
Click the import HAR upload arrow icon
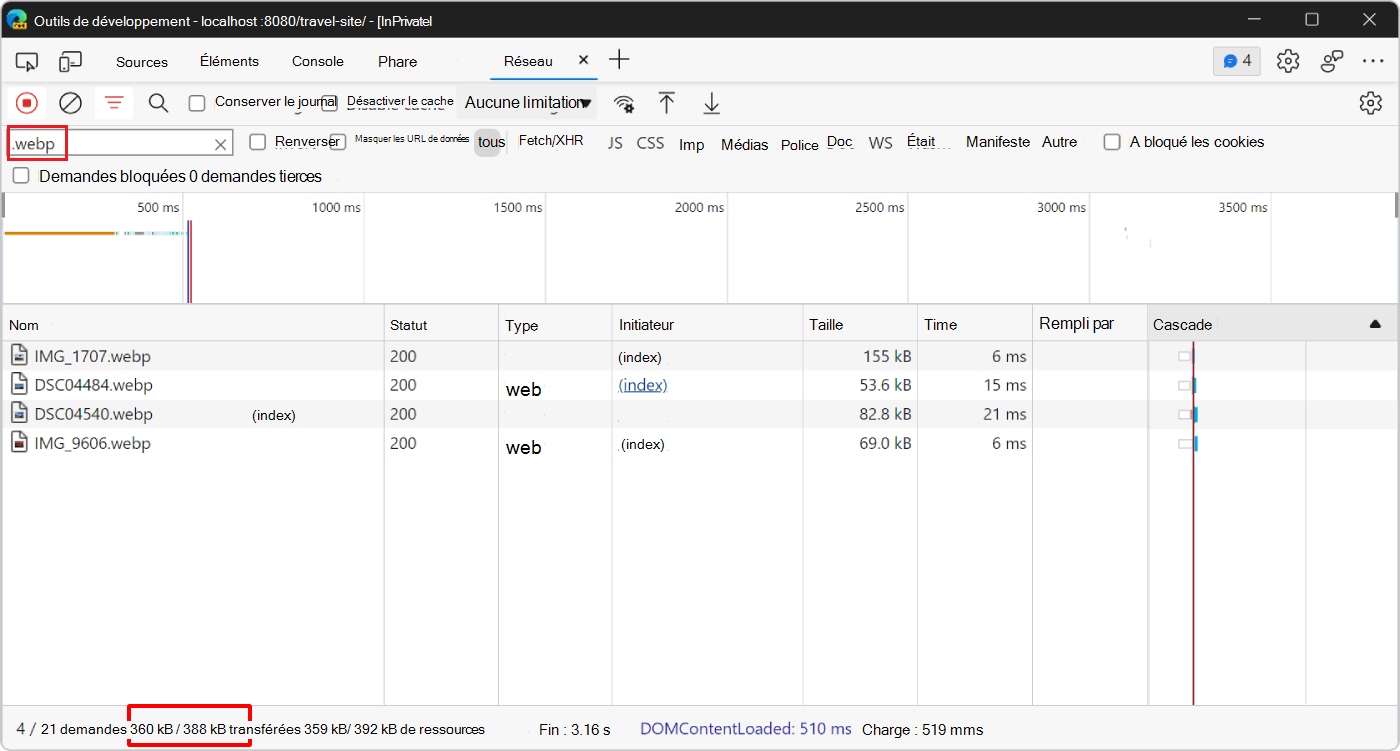click(667, 103)
